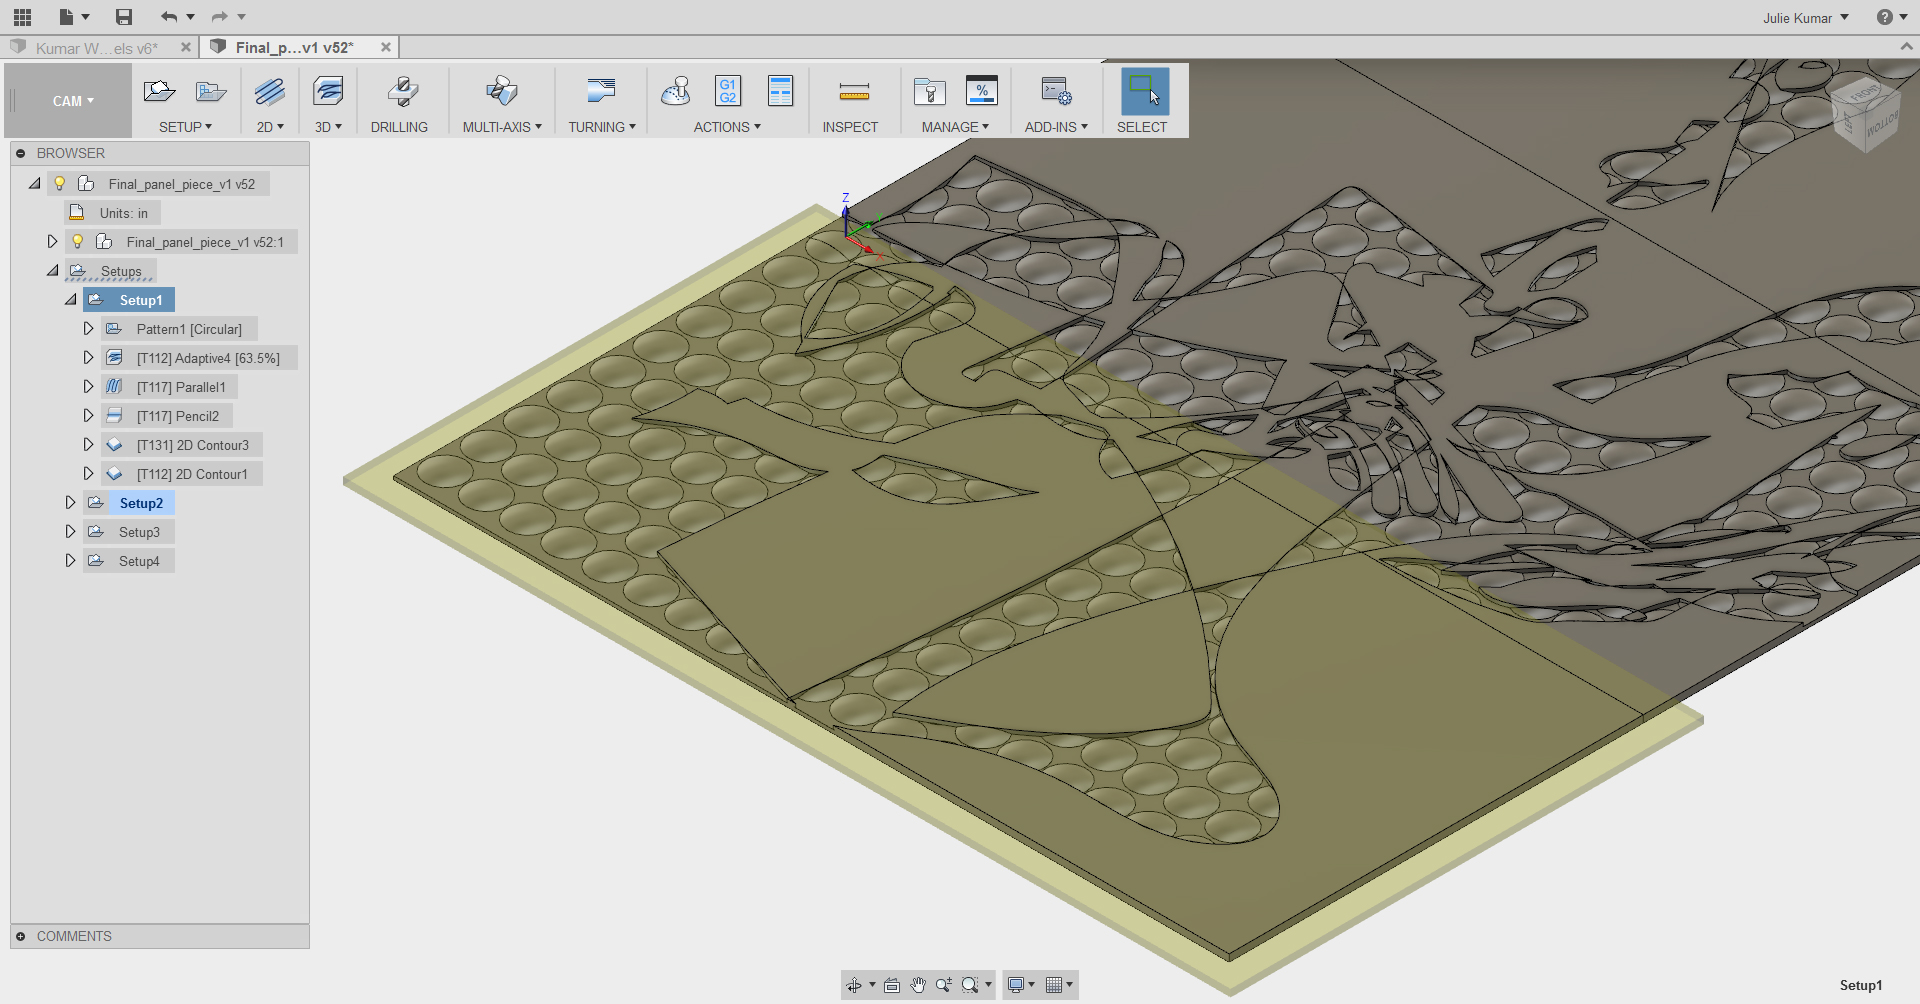Open the Add-Ins scripts icon
The width and height of the screenshot is (1920, 1004).
coord(1056,92)
